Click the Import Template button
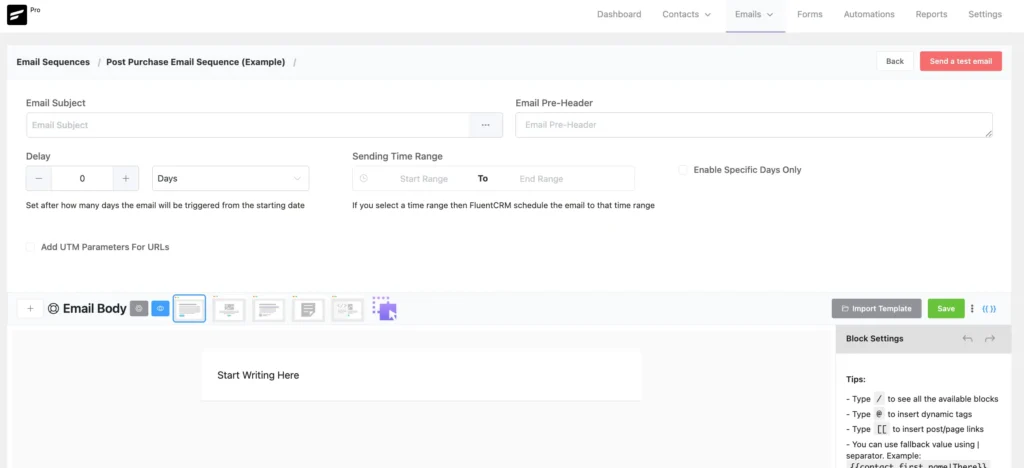The height and width of the screenshot is (468, 1024). point(876,309)
